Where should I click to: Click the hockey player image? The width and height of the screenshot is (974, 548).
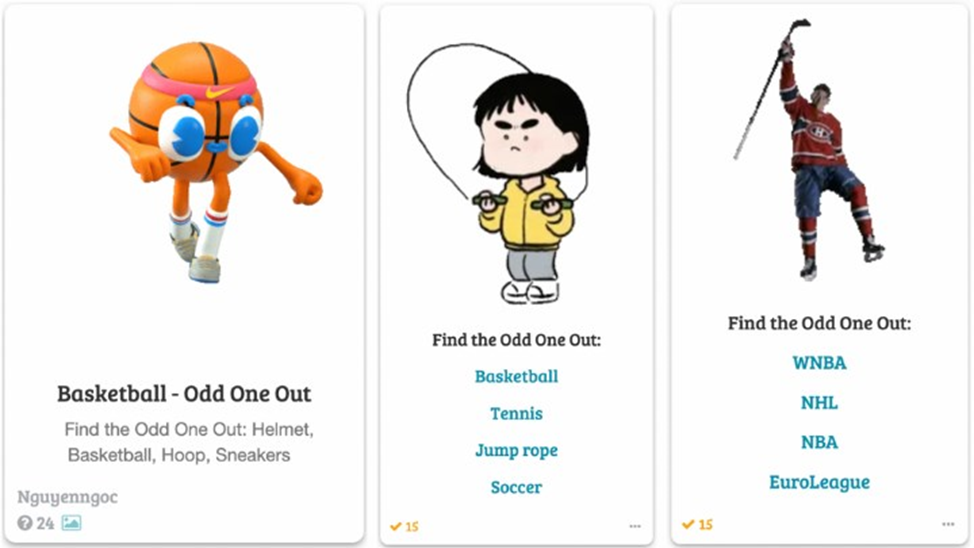coord(809,149)
